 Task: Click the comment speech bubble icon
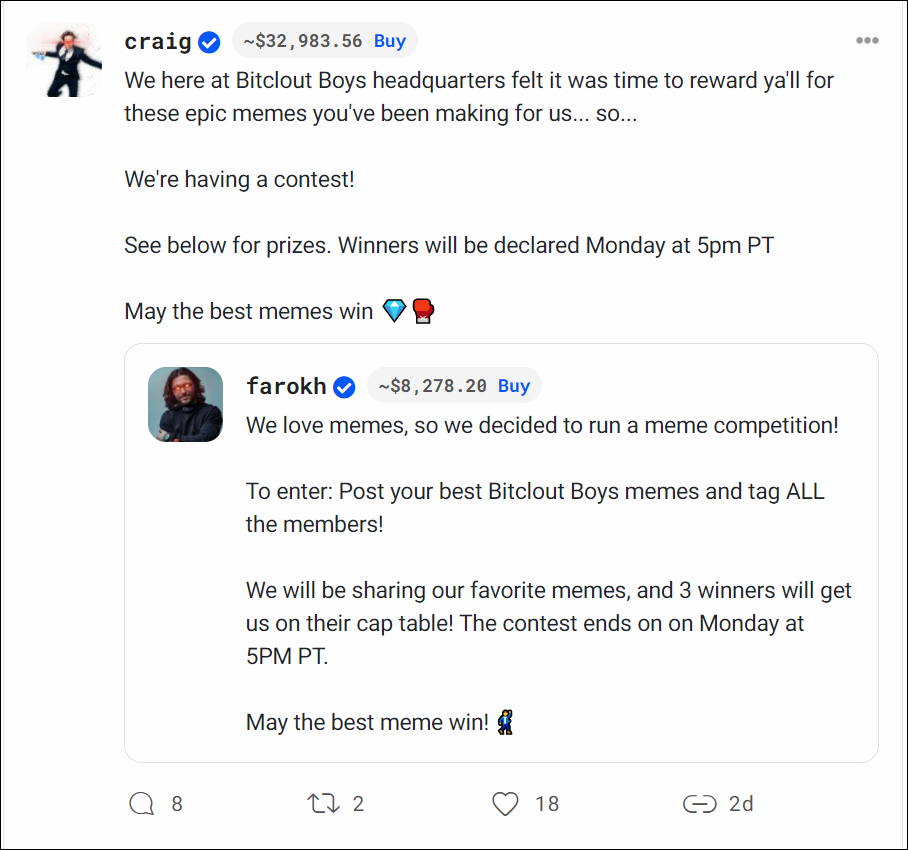(142, 803)
